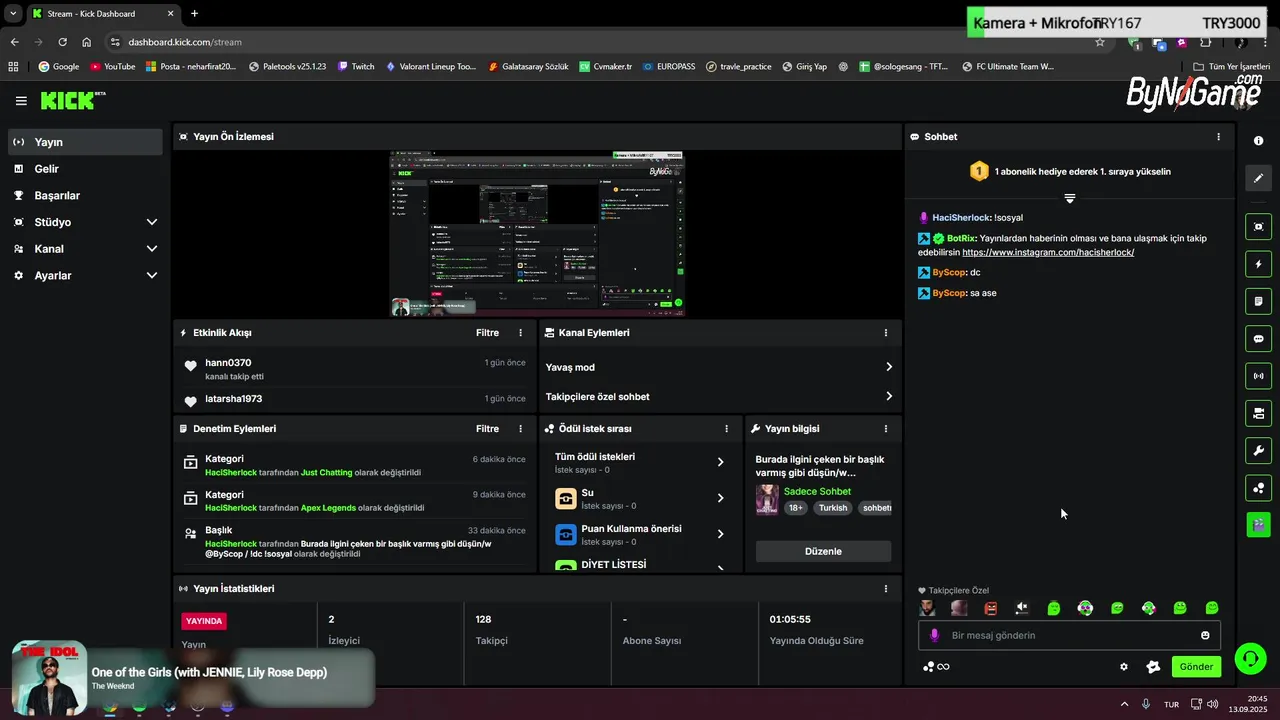Expand Tüm ödül istekleri row
This screenshot has width=1280, height=720.
coord(639,462)
